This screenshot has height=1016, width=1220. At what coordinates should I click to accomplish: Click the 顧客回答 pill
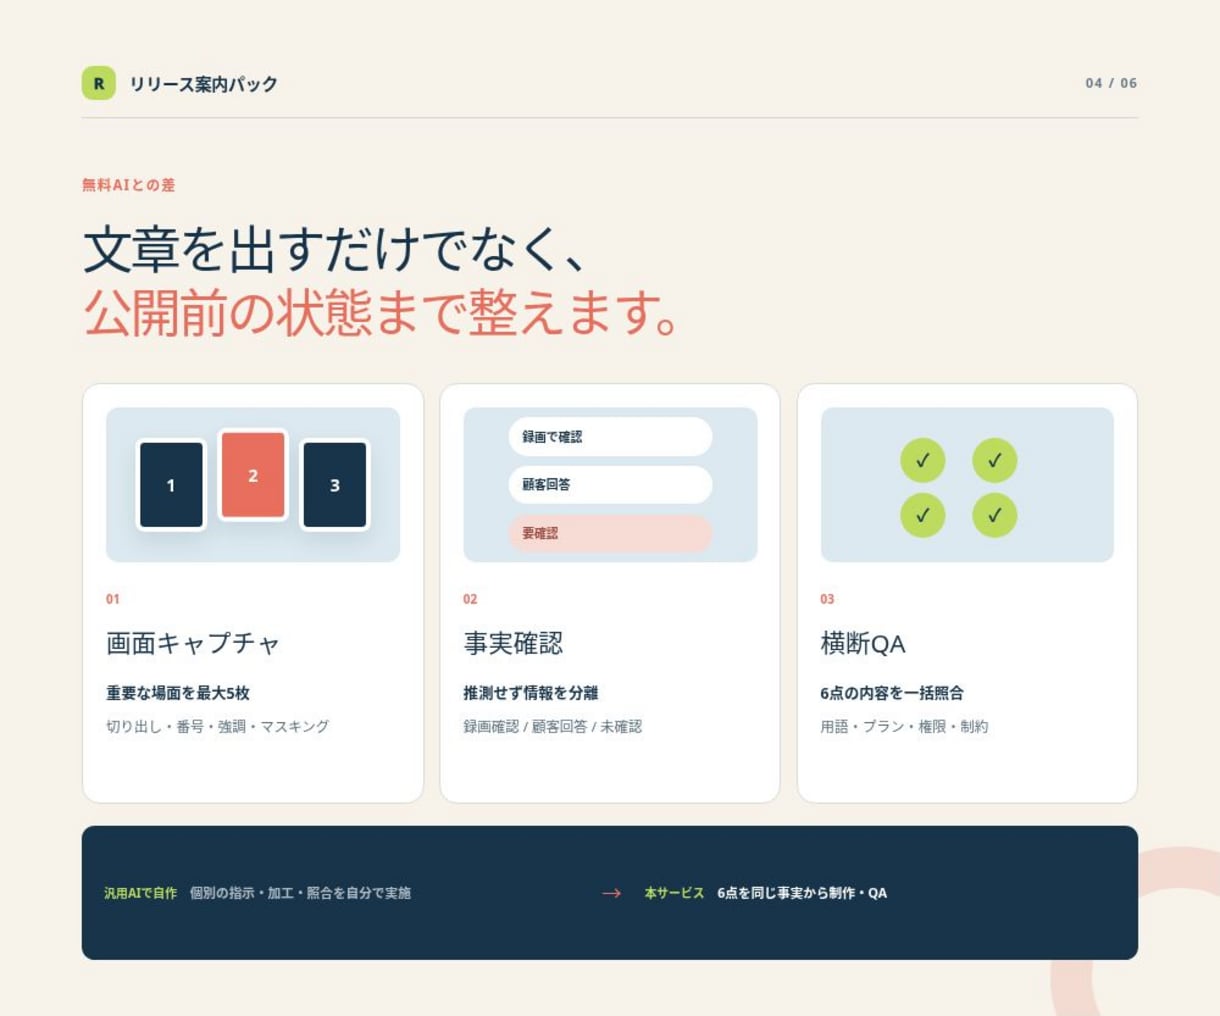[610, 484]
